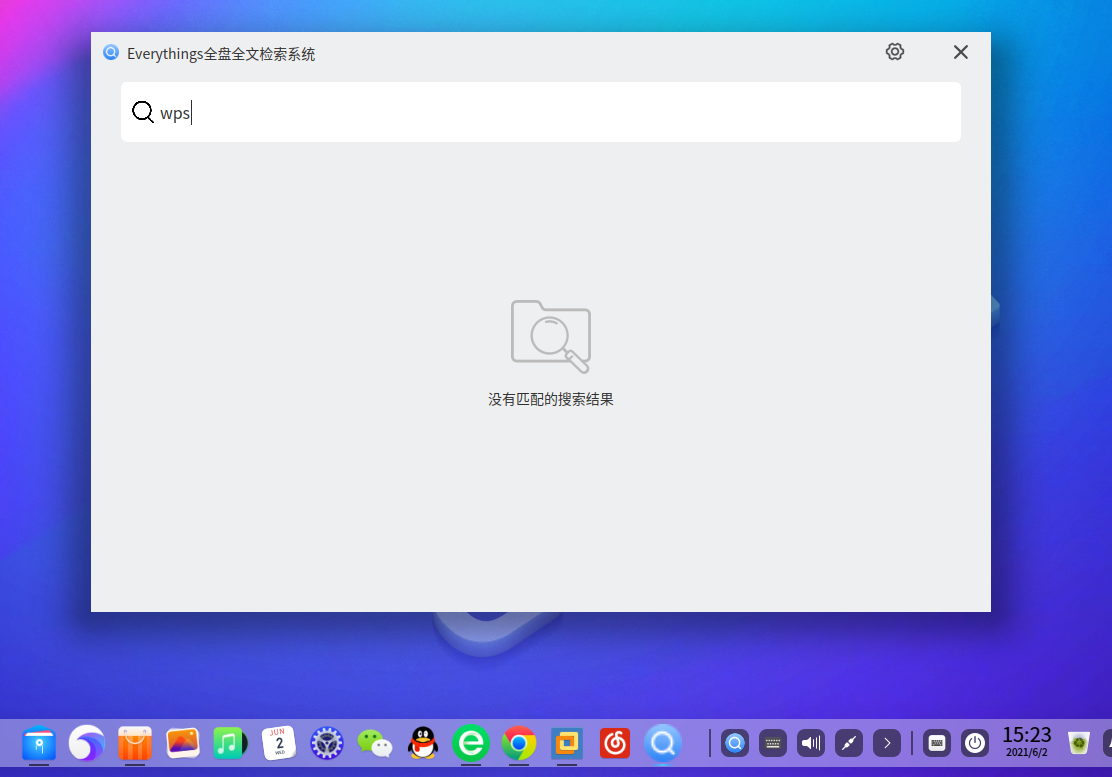
Task: Click the power button in tray
Action: coord(975,744)
